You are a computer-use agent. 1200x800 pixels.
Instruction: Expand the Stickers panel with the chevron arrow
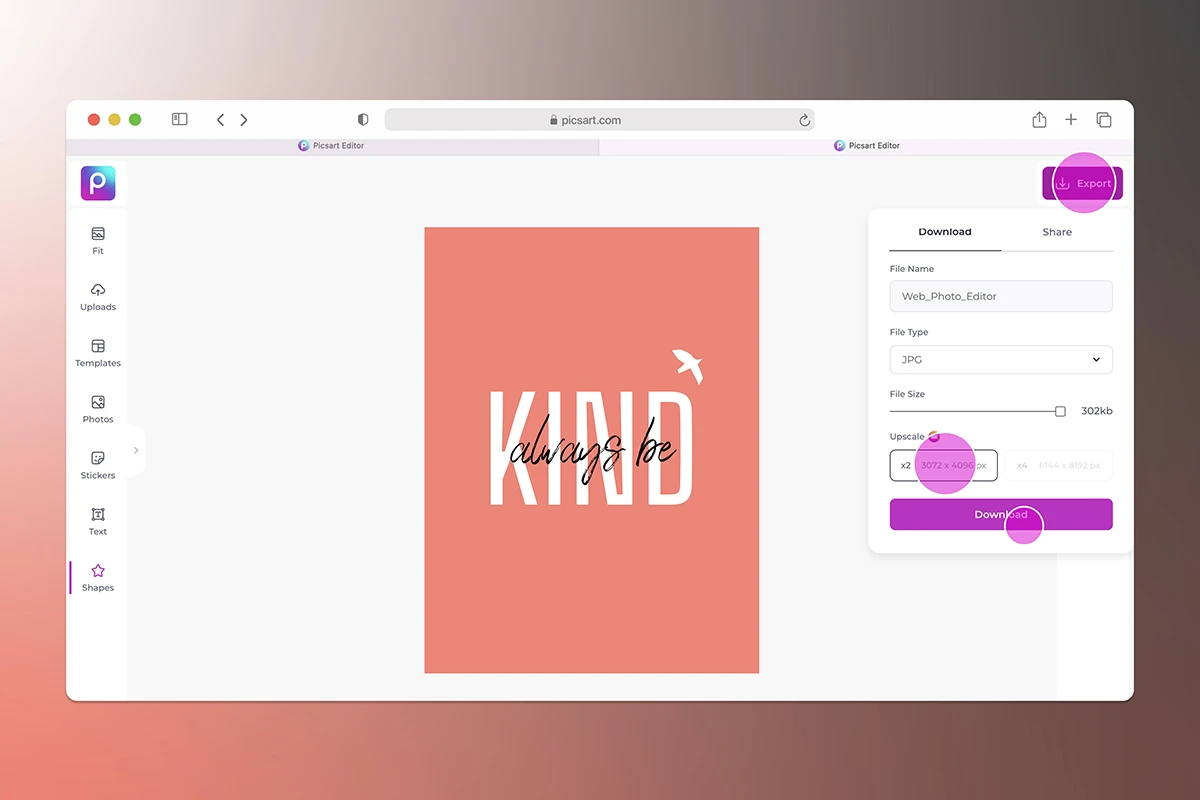pos(136,451)
